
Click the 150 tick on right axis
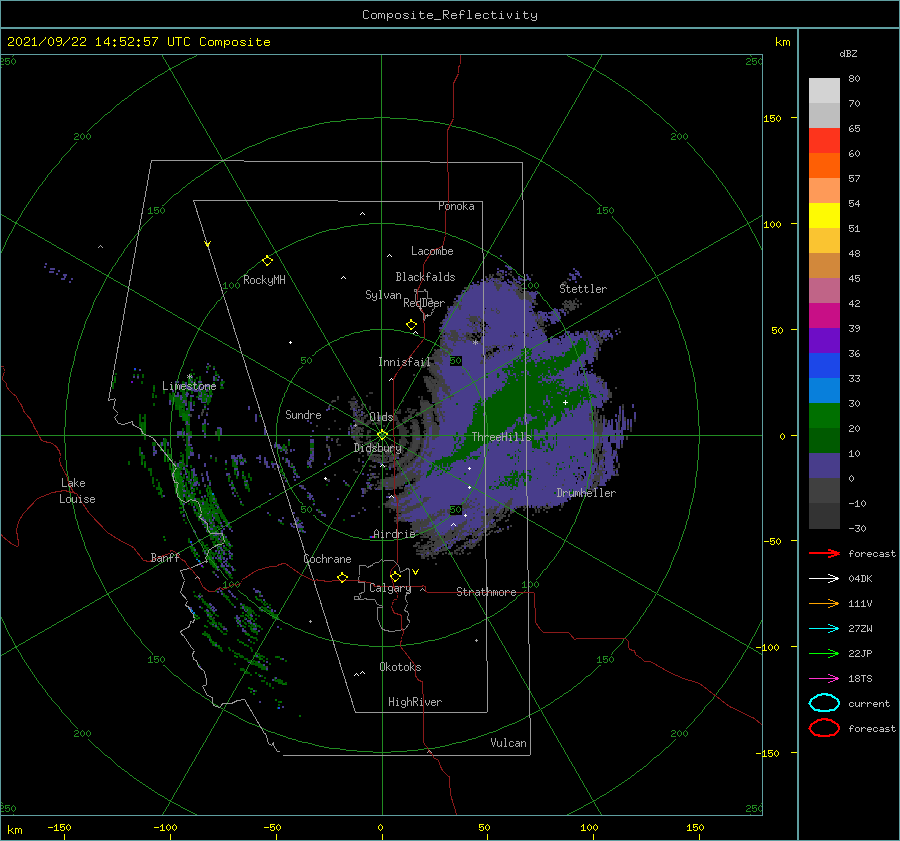(x=772, y=118)
